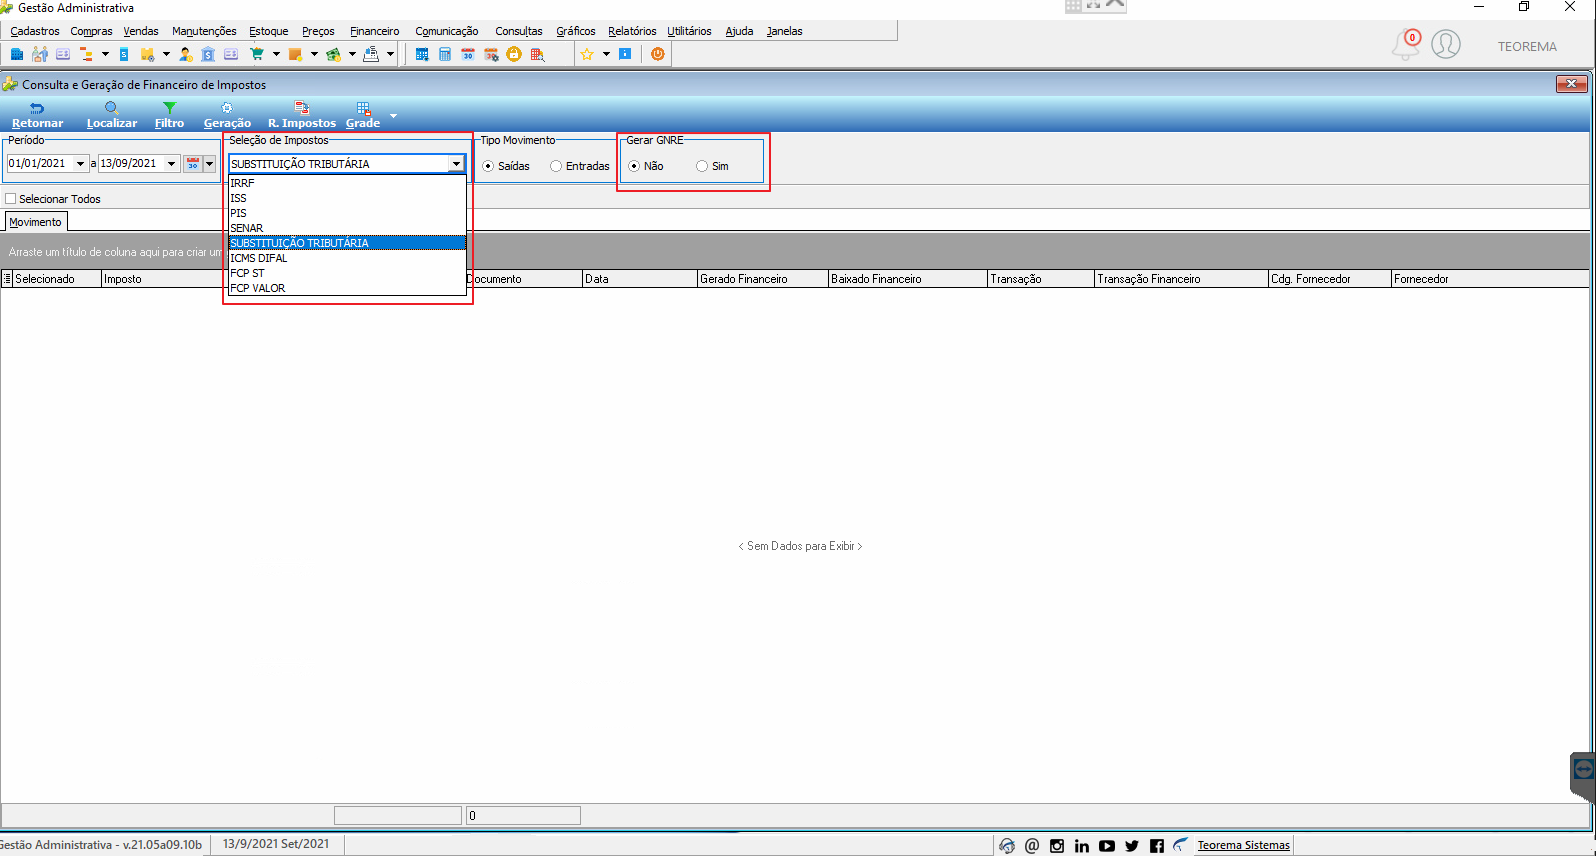Click the R. Impostos button
This screenshot has width=1596, height=856.
click(x=302, y=115)
